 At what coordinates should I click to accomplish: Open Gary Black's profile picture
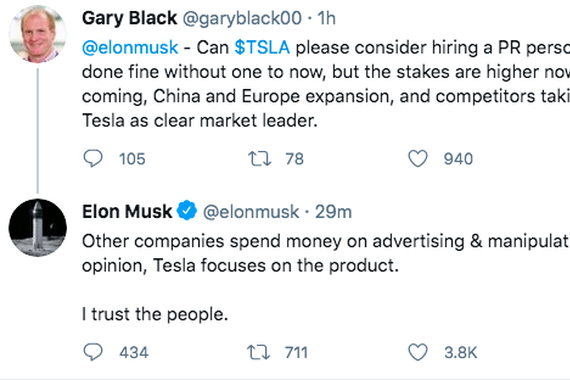[38, 34]
